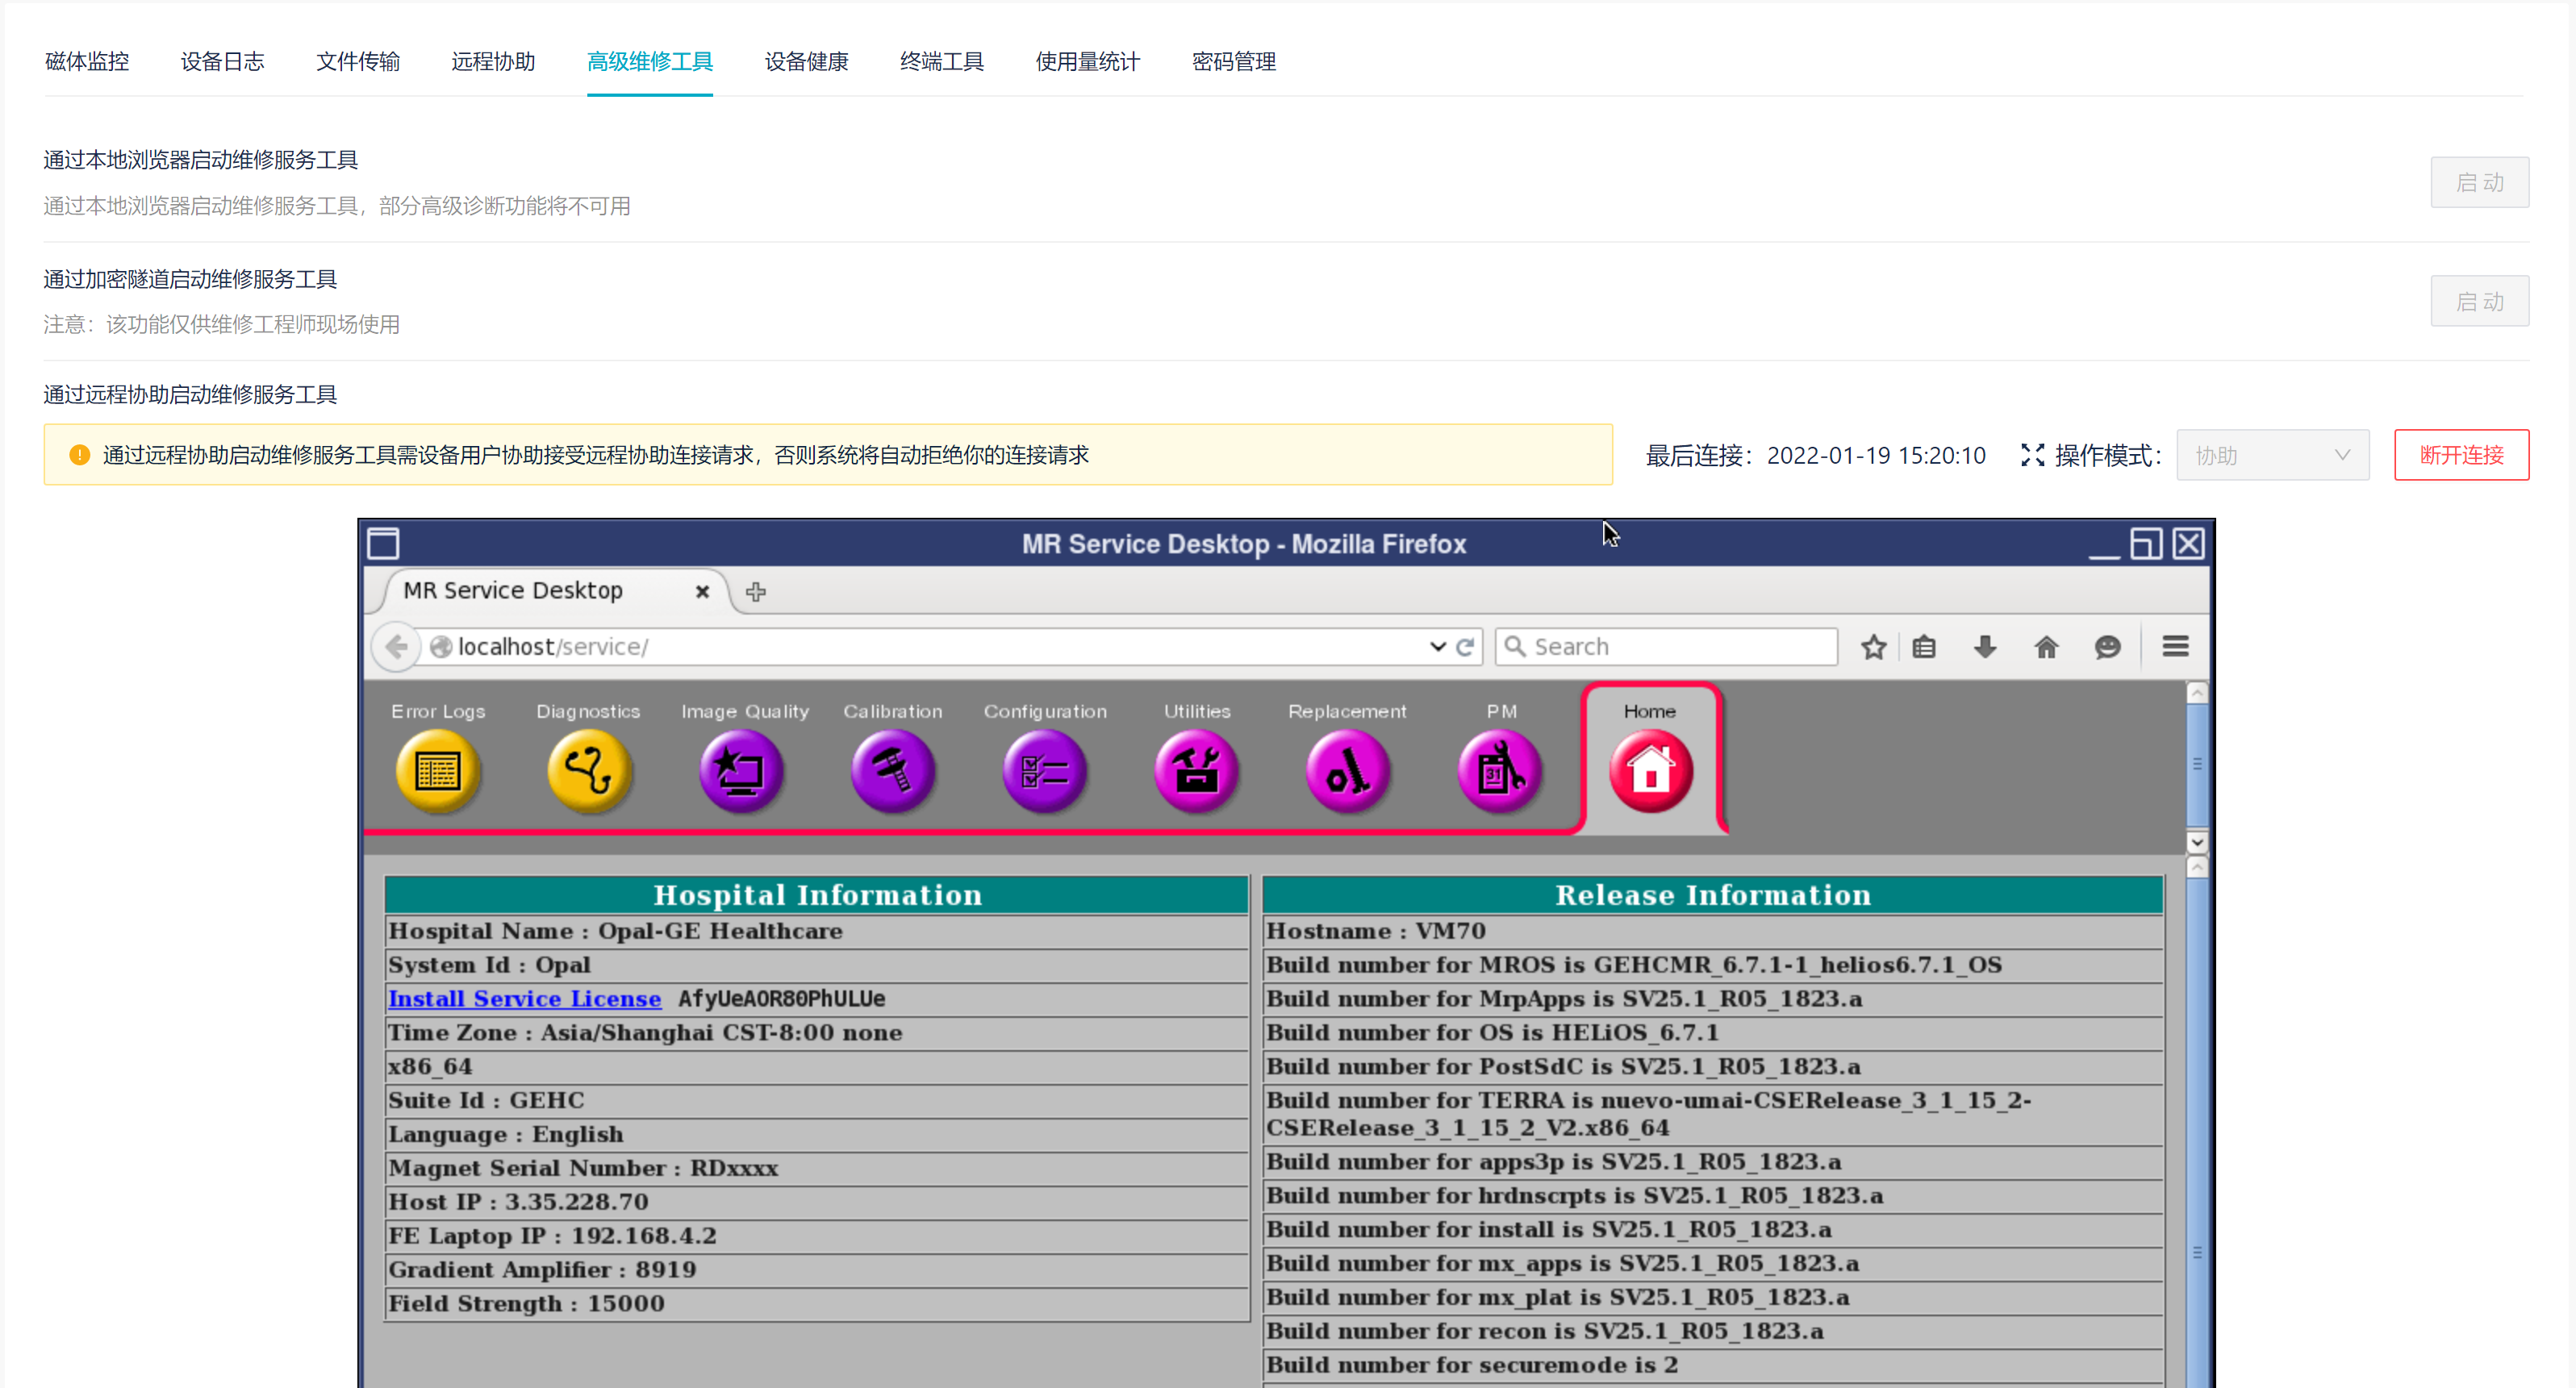Click Firefox bookmark star icon
This screenshot has width=2576, height=1388.
point(1873,647)
